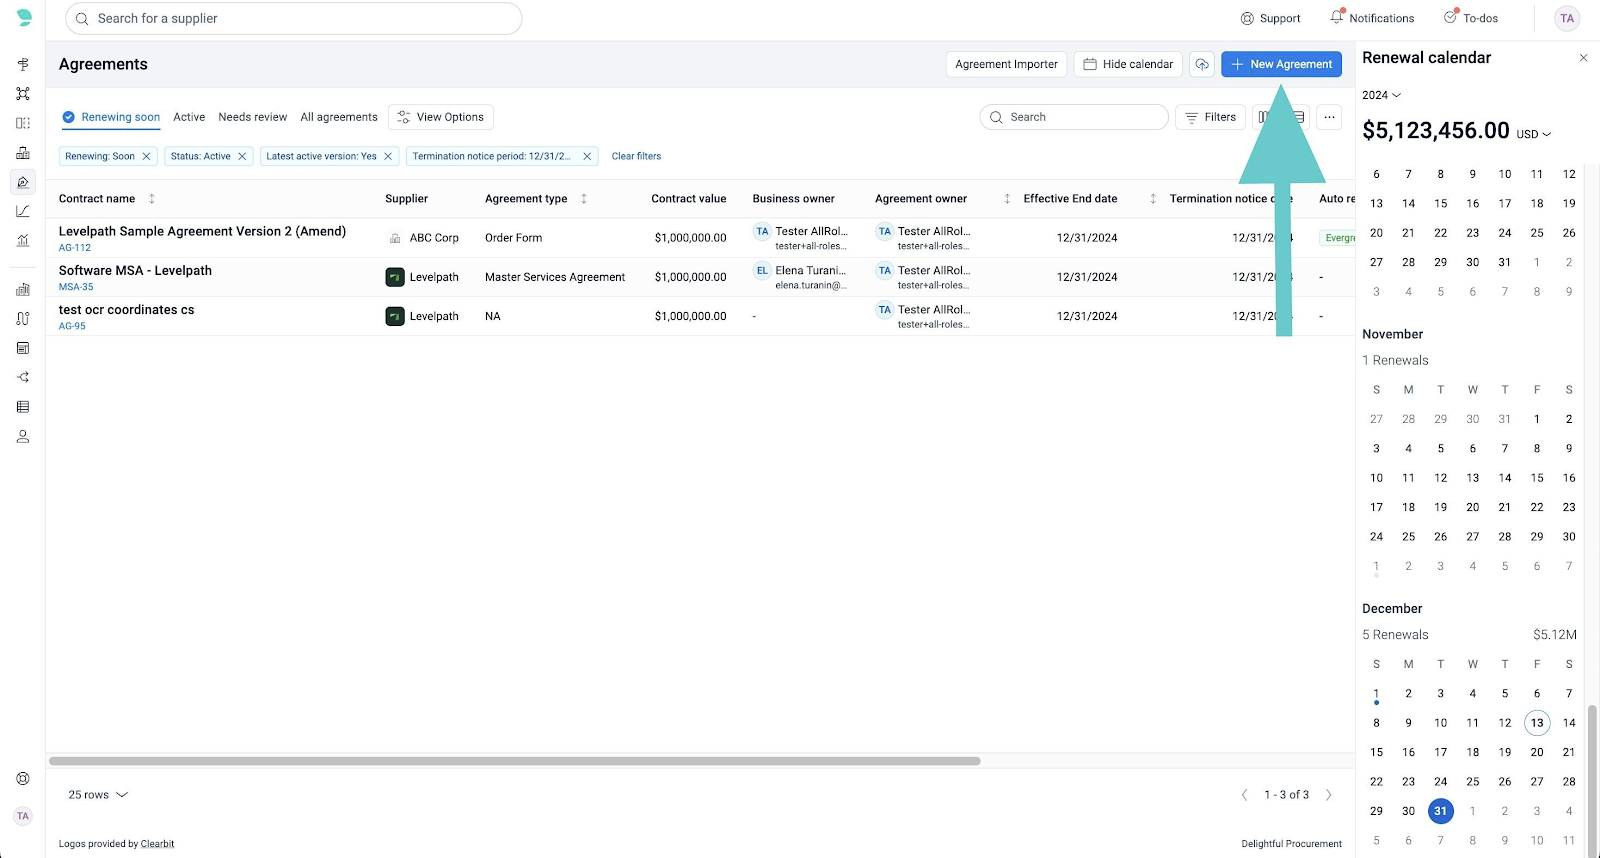Screen dimensions: 1600x858
Task: Open the To-dos checklist
Action: [1470, 18]
